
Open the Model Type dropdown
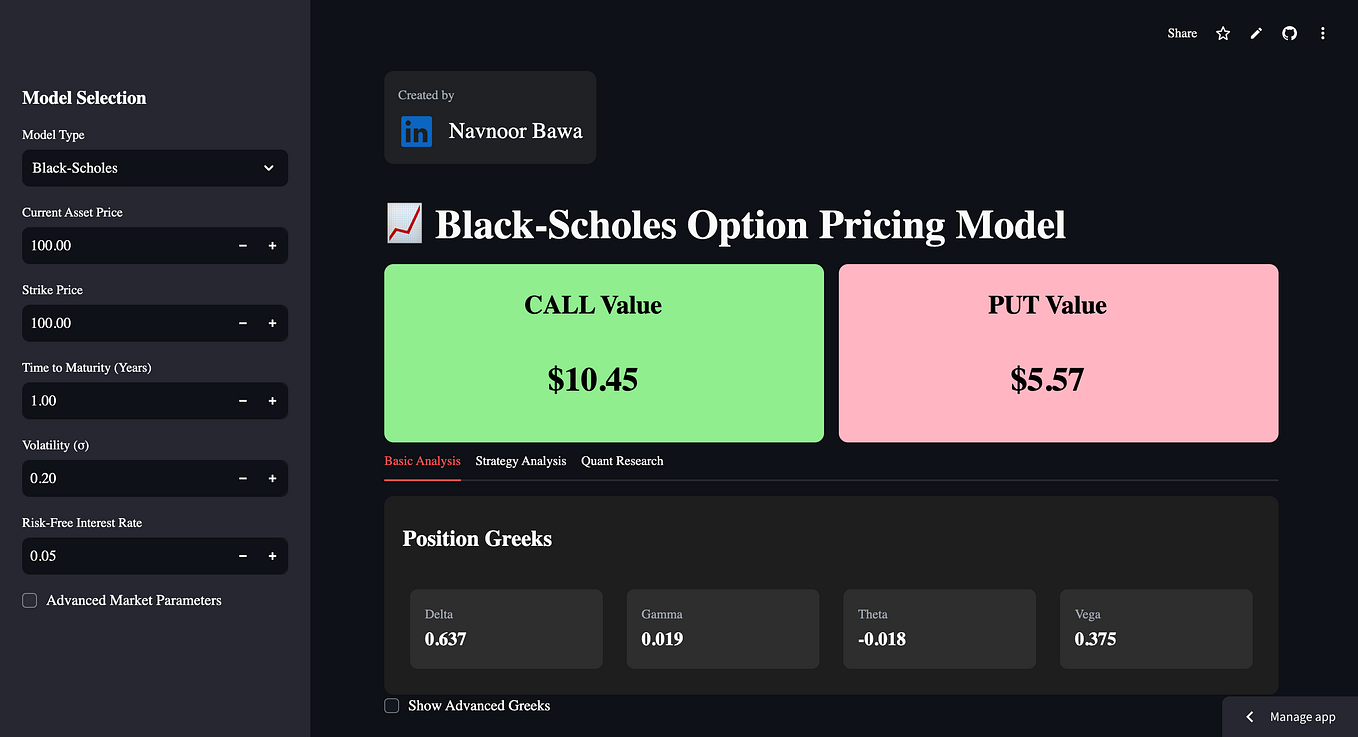pyautogui.click(x=155, y=168)
